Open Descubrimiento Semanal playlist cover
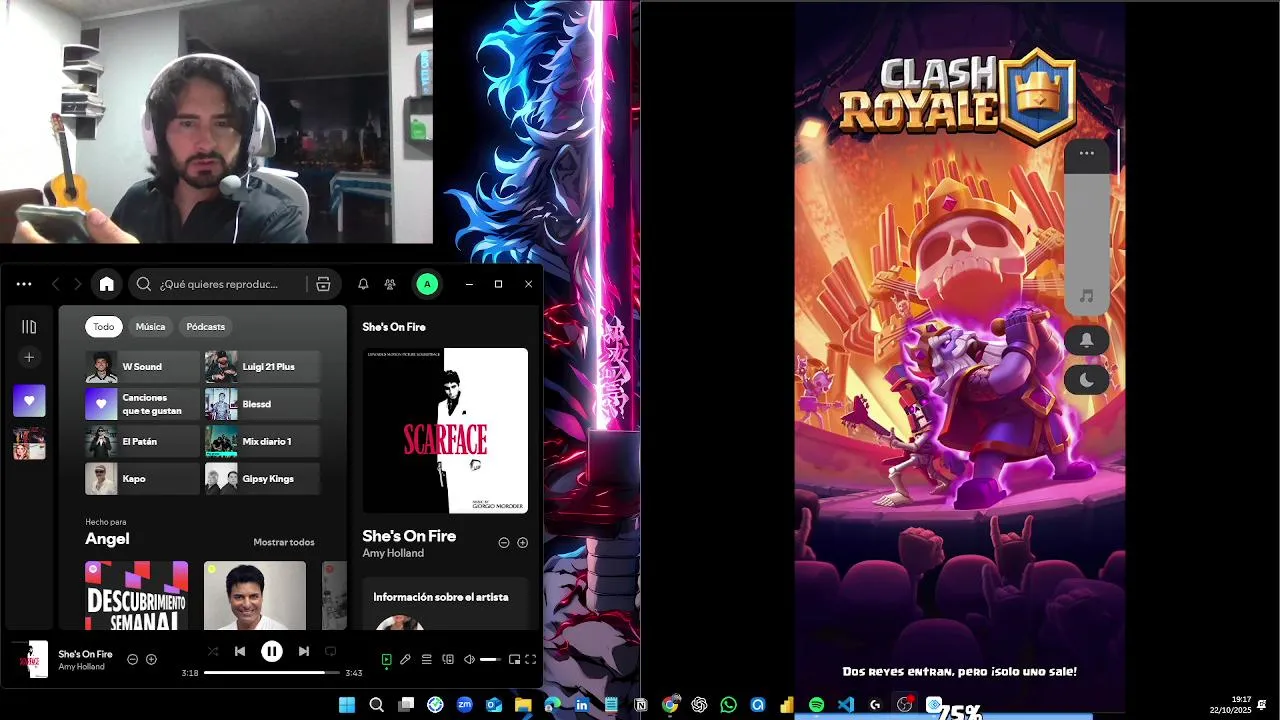The image size is (1280, 720). (136, 595)
